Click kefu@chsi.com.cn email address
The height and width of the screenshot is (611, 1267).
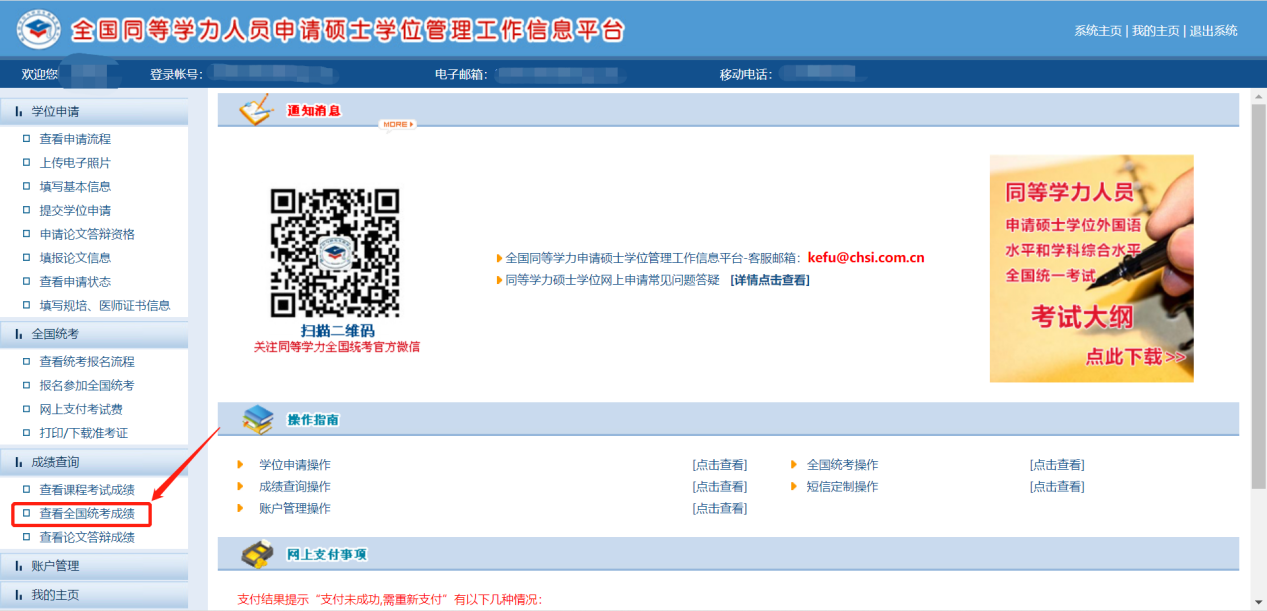[866, 258]
